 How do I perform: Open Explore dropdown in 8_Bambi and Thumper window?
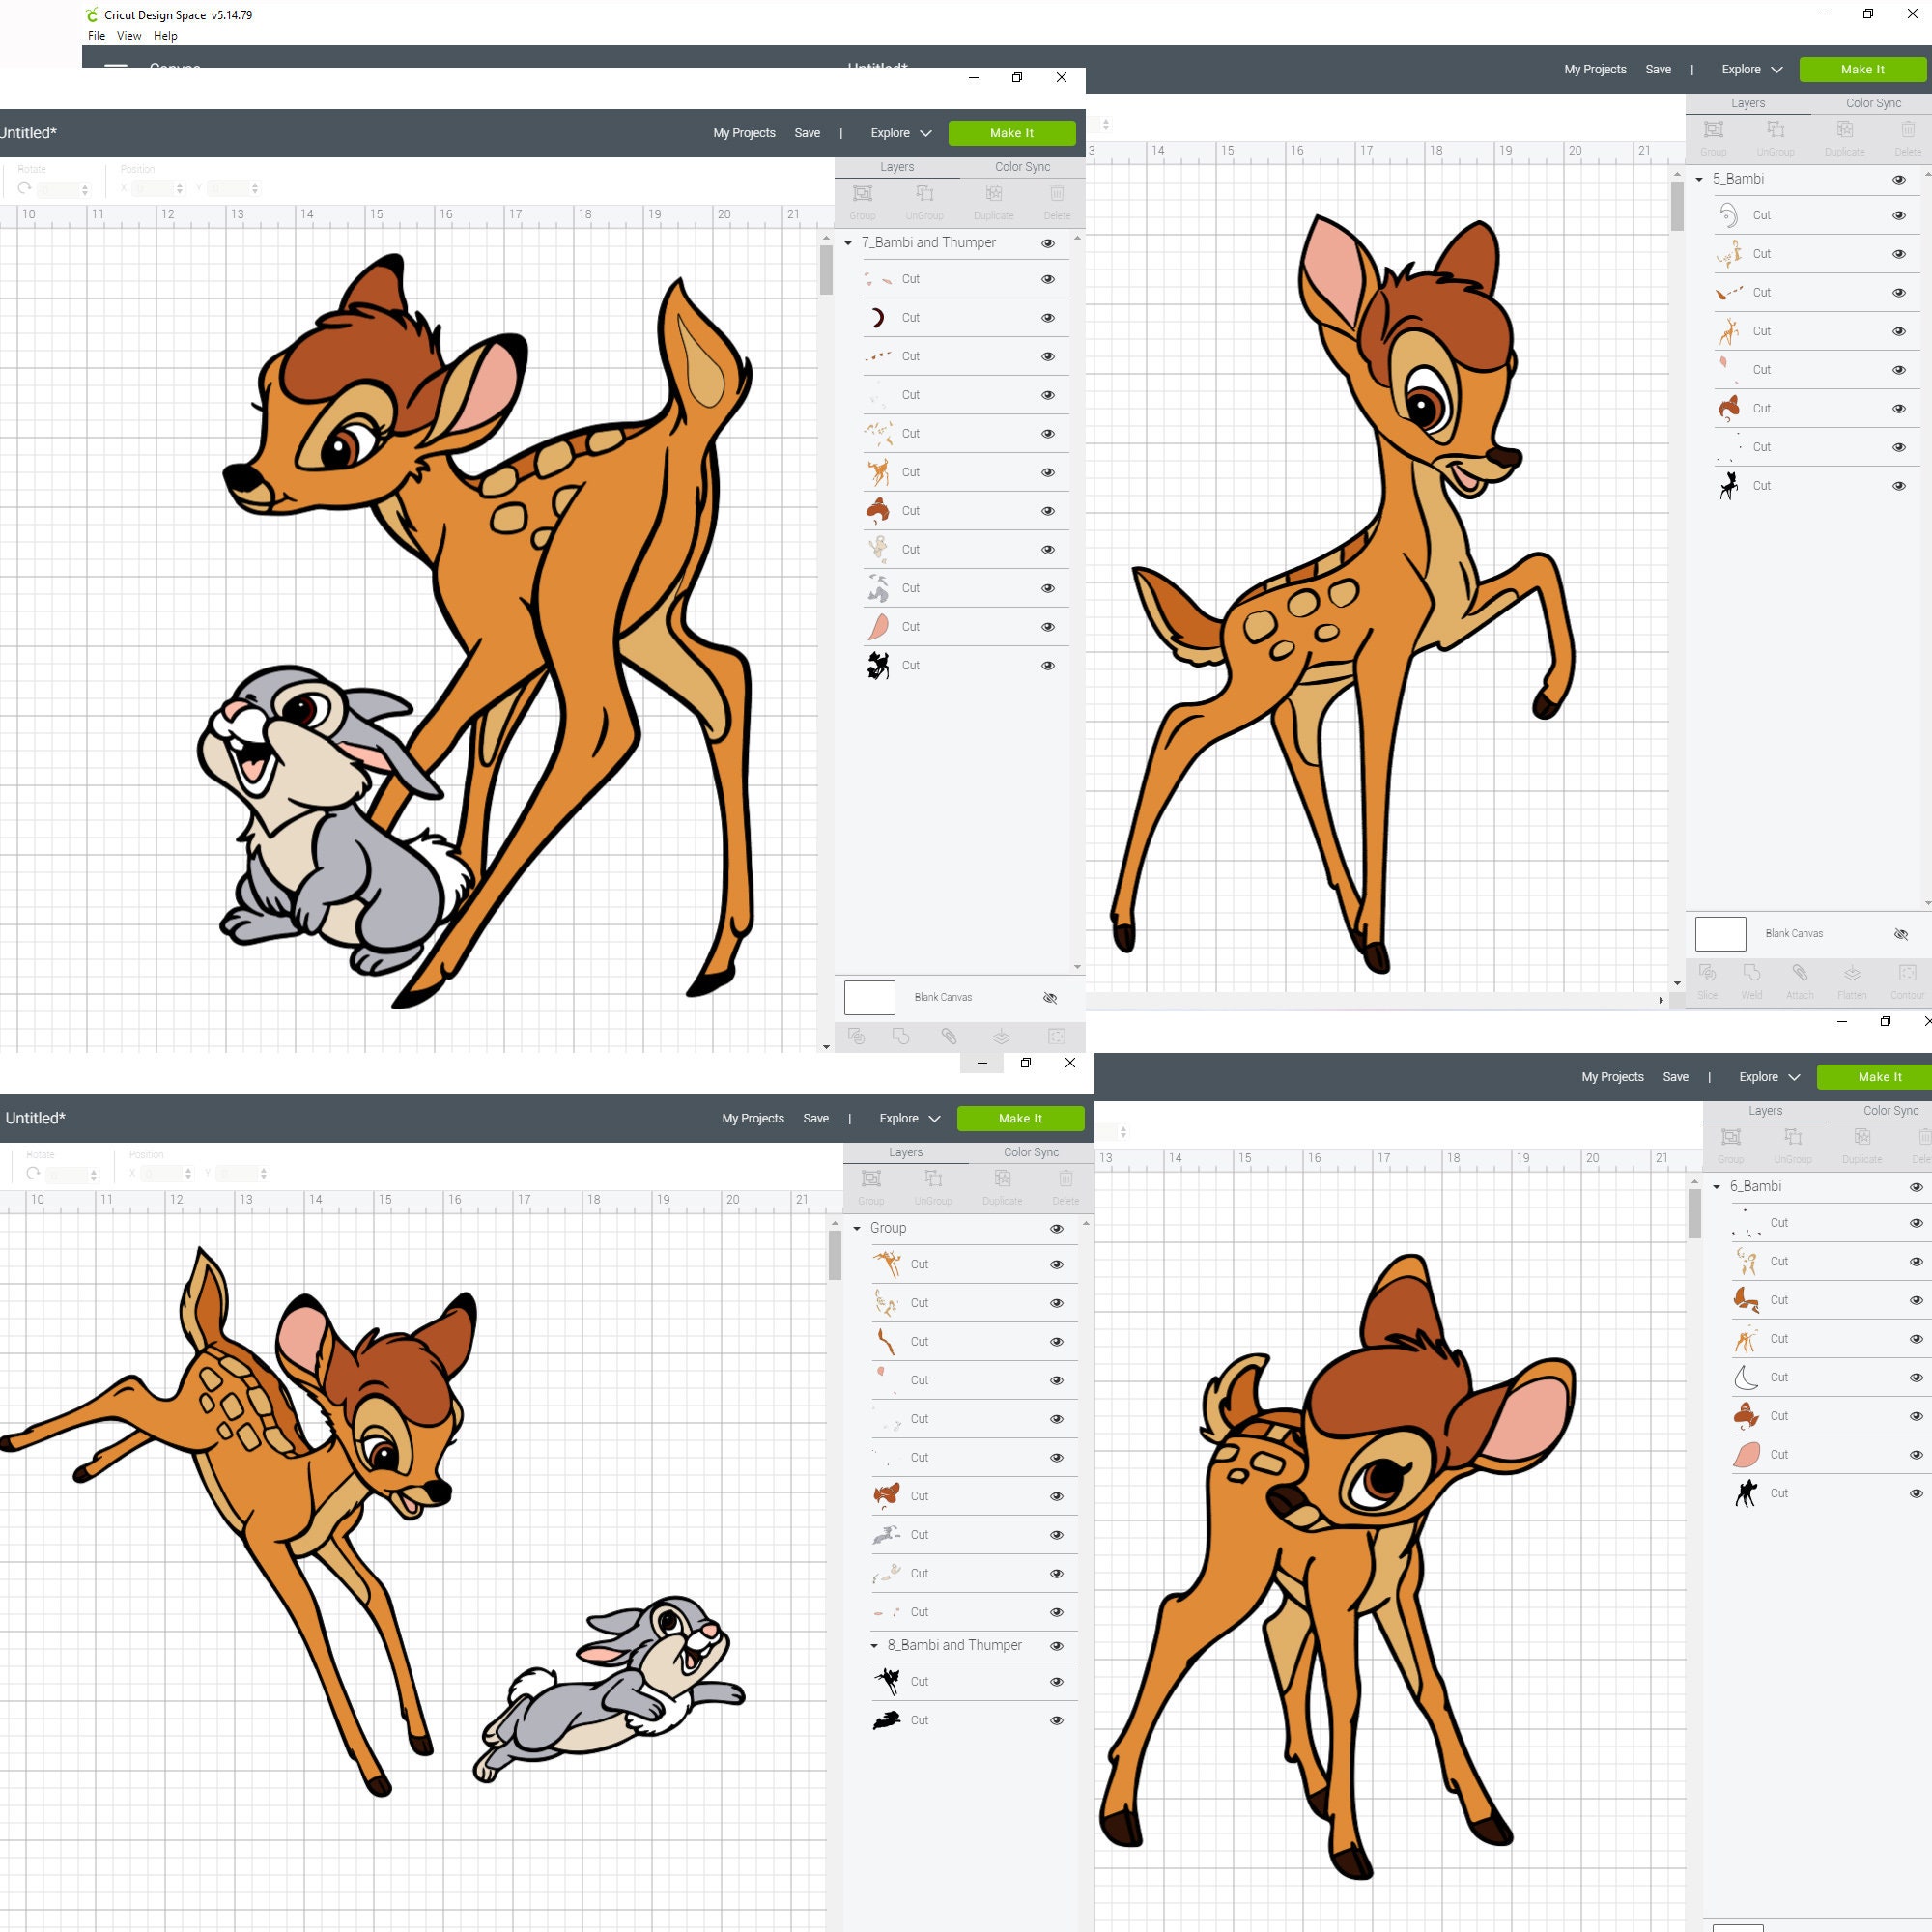coord(909,1118)
